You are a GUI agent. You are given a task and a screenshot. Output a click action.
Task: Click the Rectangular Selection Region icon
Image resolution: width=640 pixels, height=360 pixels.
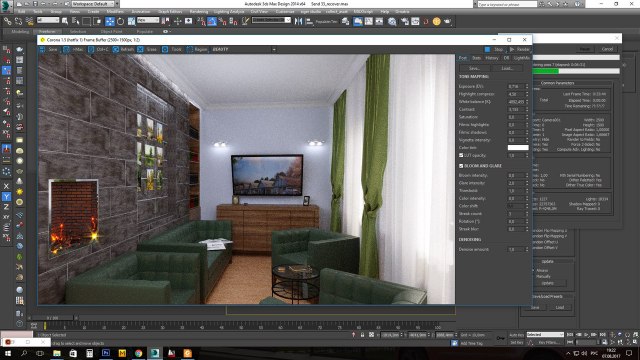(x=86, y=21)
